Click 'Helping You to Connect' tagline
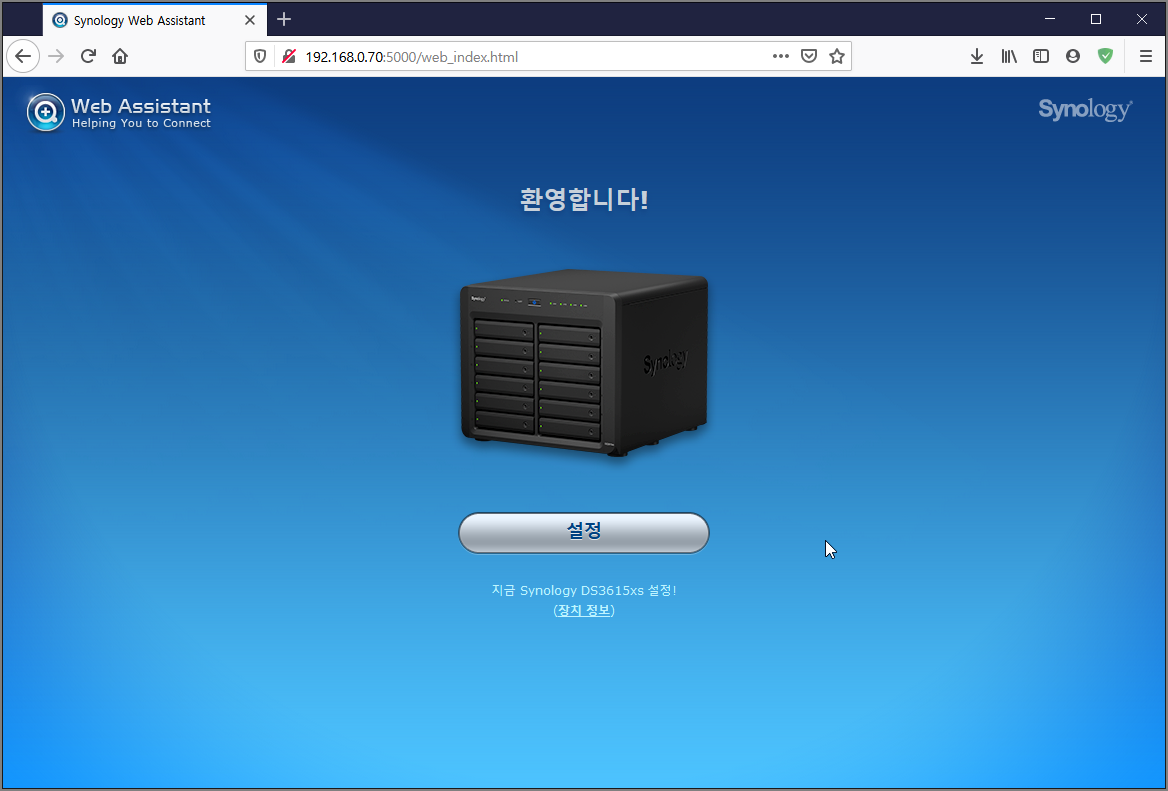Viewport: 1168px width, 791px height. tap(142, 124)
